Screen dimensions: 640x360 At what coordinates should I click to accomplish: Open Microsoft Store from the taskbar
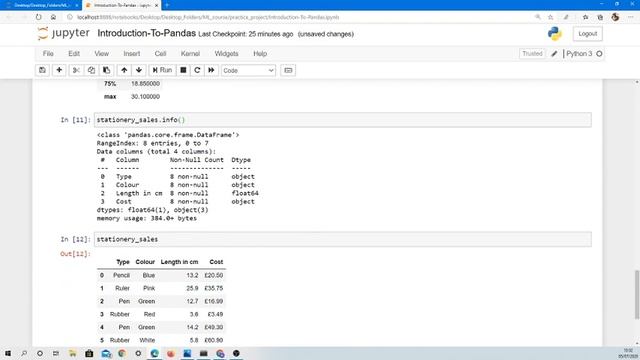89,353
